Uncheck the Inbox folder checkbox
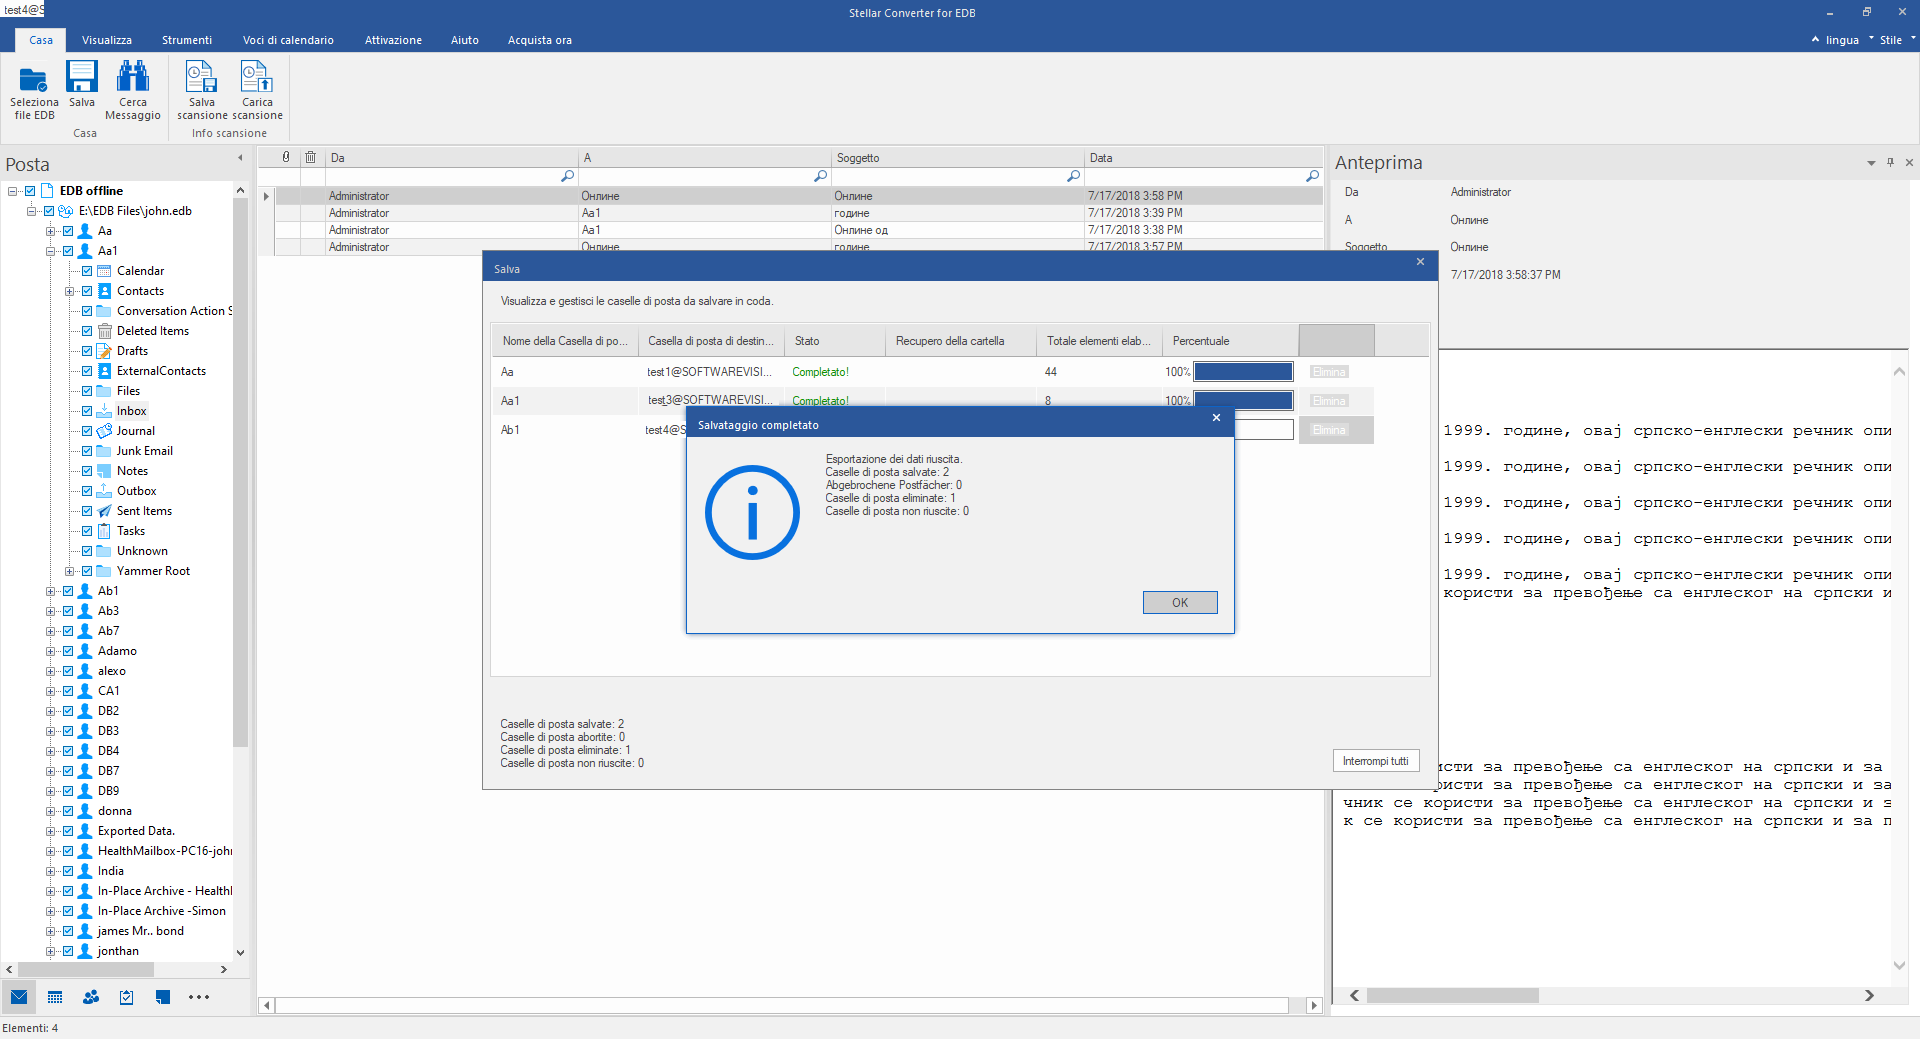The image size is (1920, 1039). (x=87, y=411)
